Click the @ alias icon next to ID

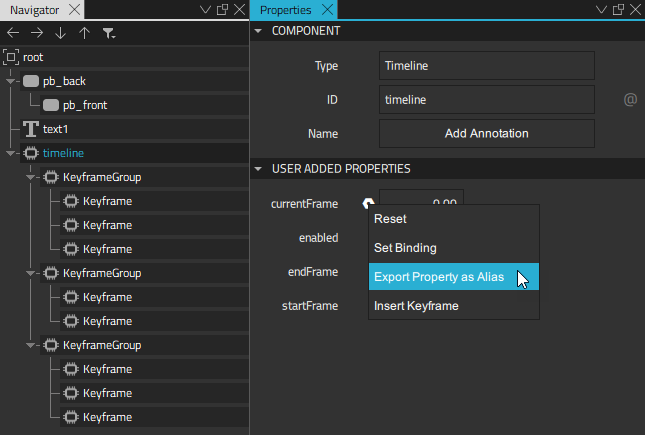630,99
